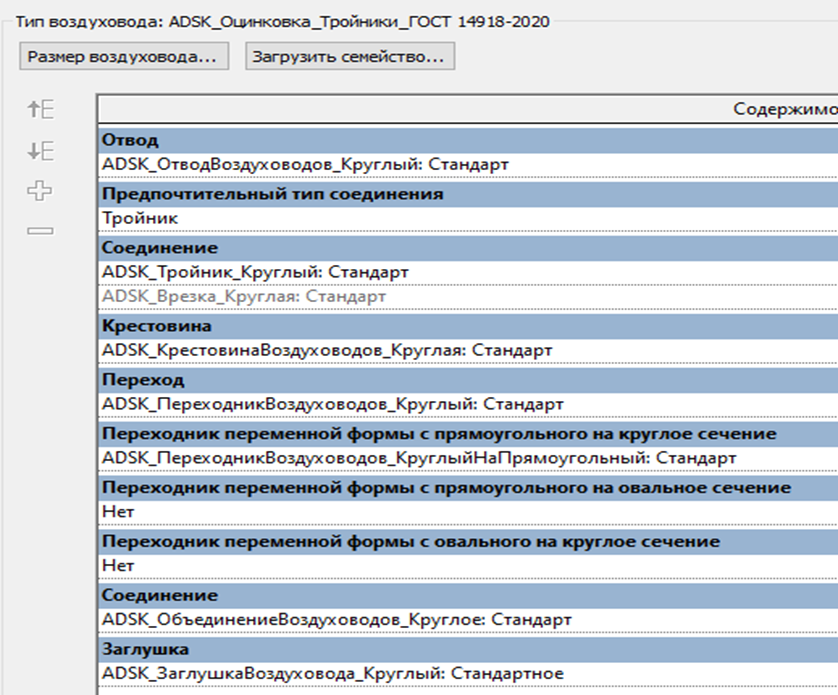838x695 pixels.
Task: Click the 'Тип воздуховода' title label
Action: [282, 22]
